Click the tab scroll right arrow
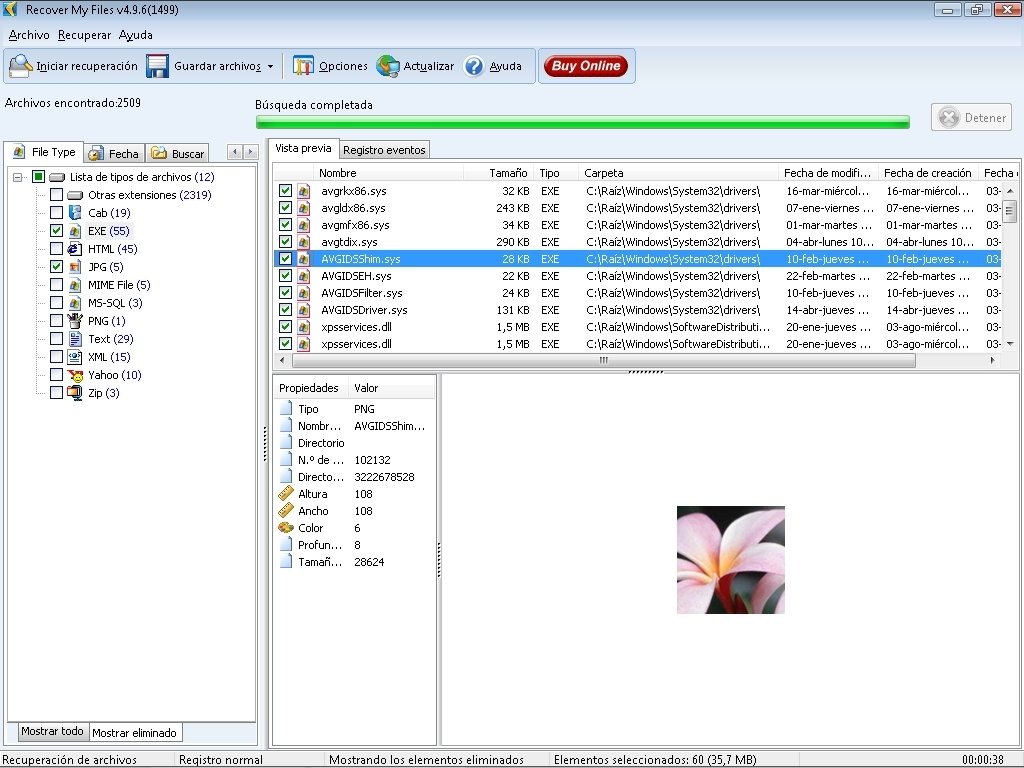 pyautogui.click(x=250, y=152)
